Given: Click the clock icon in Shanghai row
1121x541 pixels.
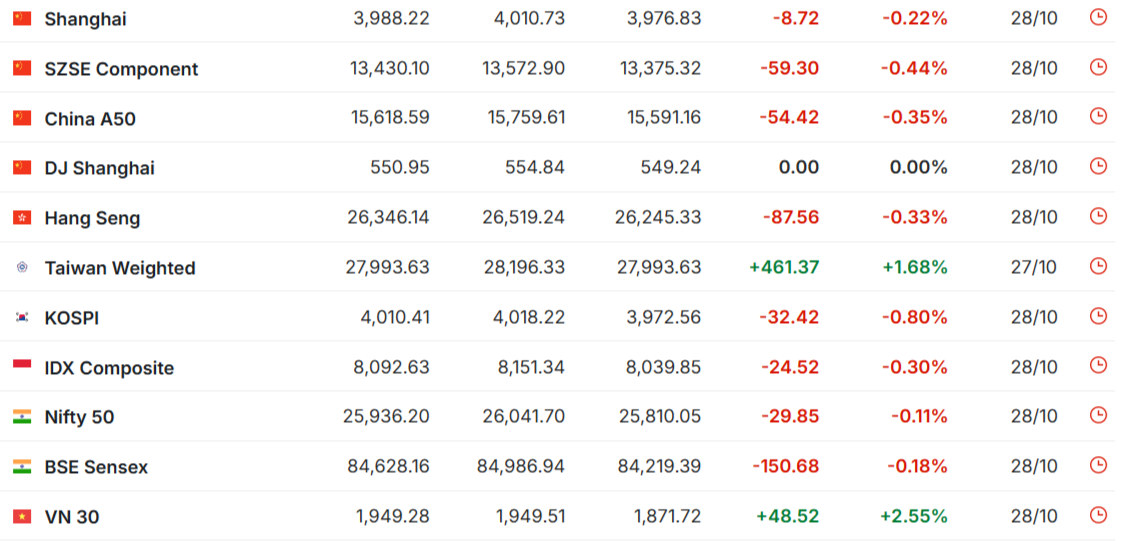Looking at the screenshot, I should pos(1098,16).
